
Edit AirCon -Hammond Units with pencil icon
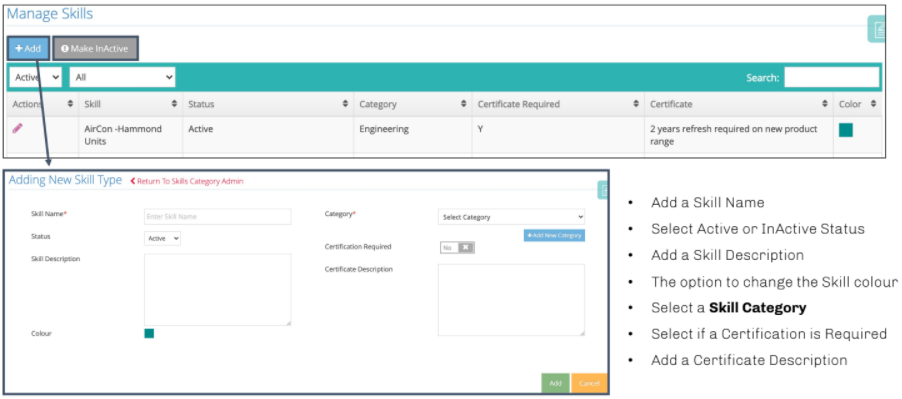tap(18, 129)
